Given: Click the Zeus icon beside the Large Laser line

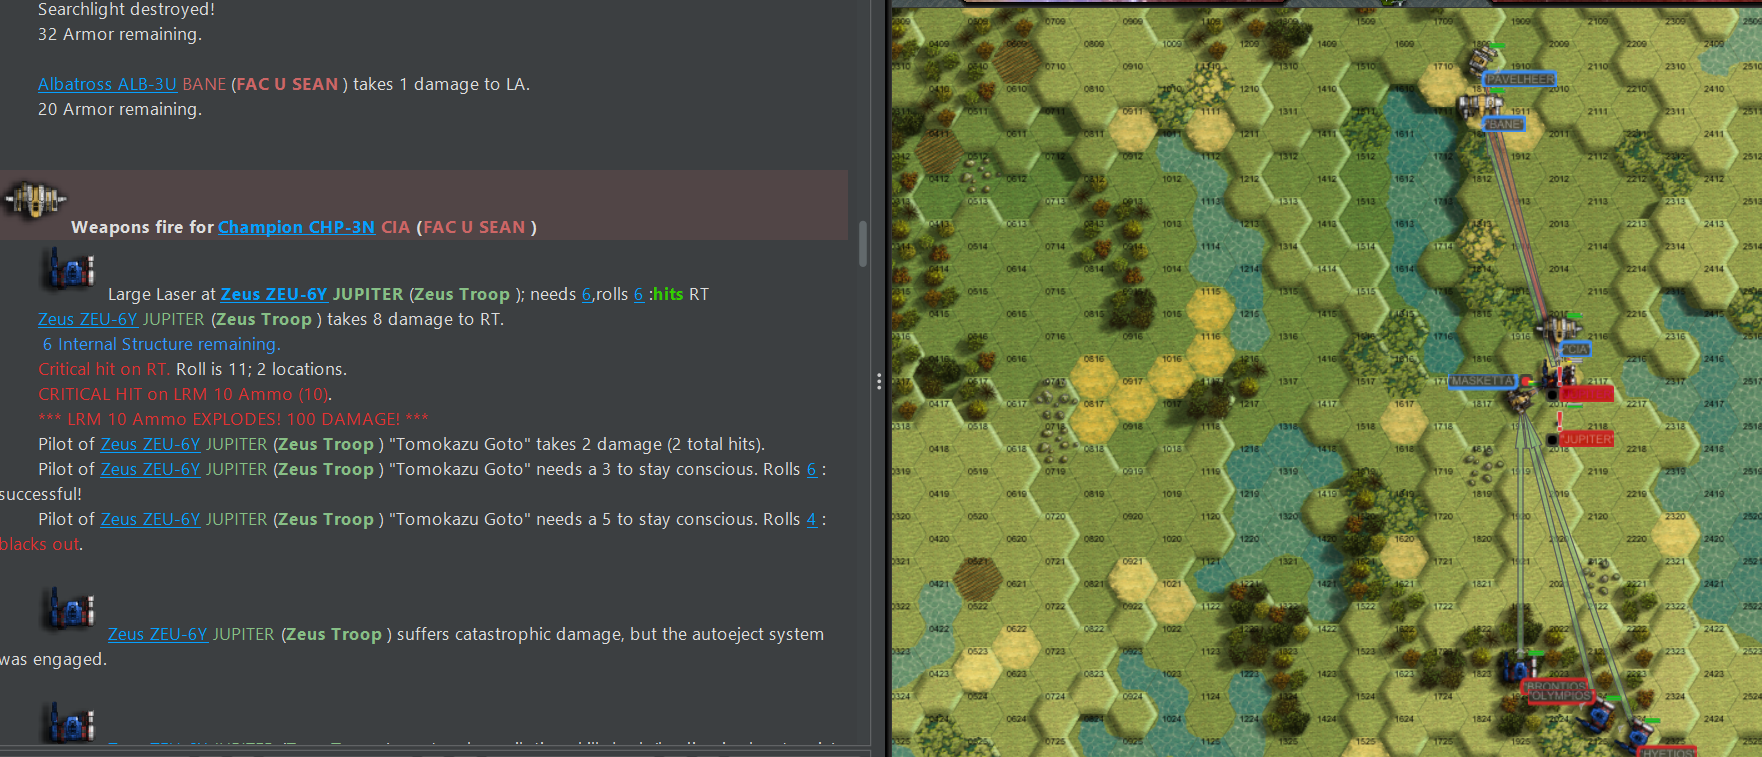Looking at the screenshot, I should click(x=70, y=271).
